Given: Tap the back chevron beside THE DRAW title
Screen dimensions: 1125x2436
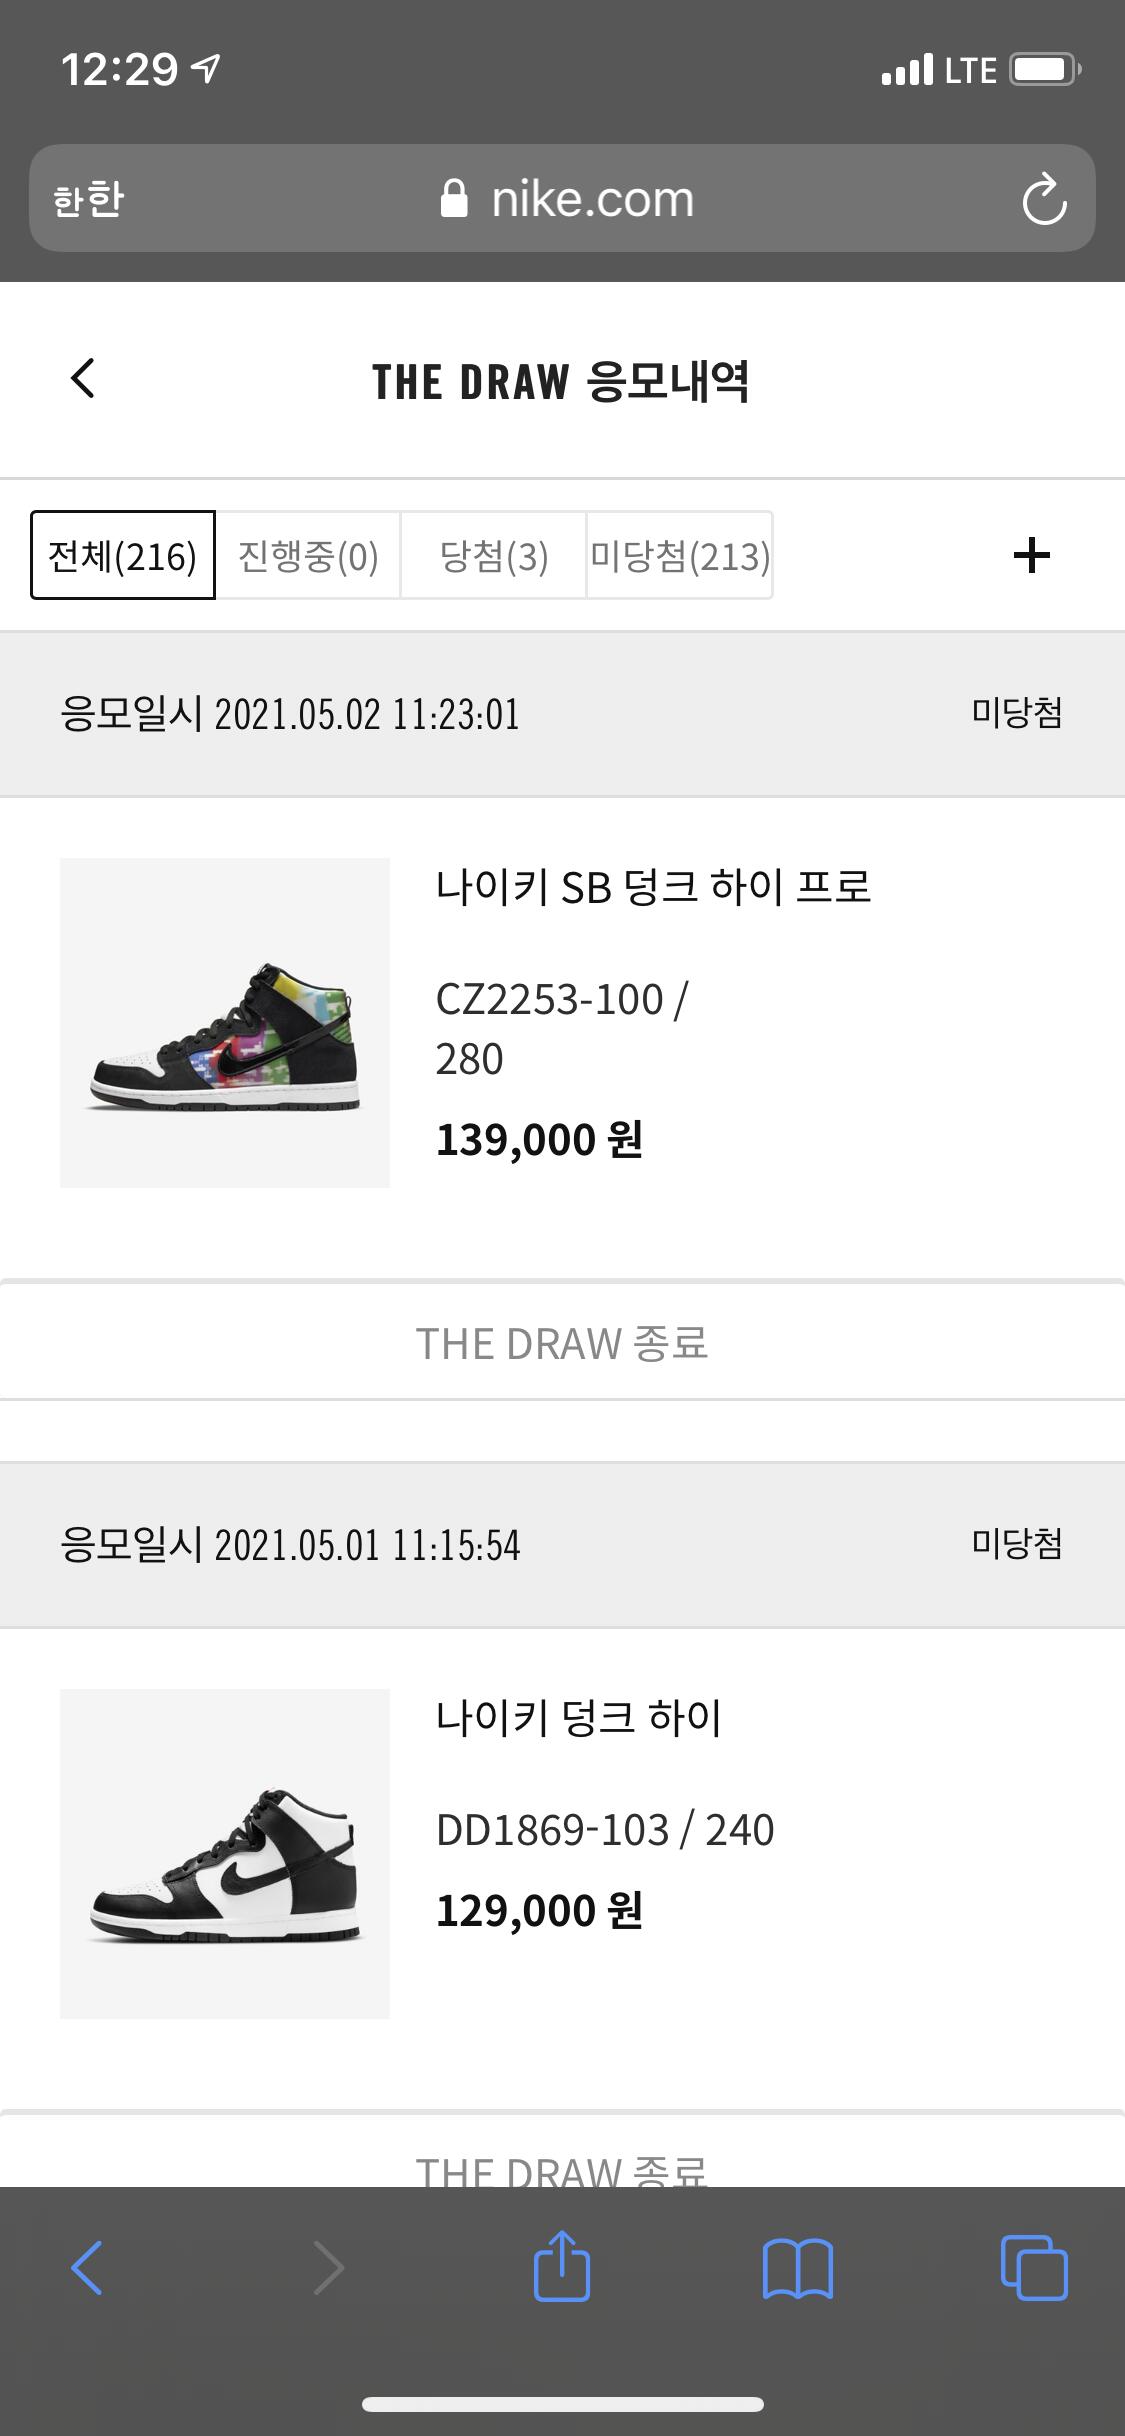Looking at the screenshot, I should (83, 378).
